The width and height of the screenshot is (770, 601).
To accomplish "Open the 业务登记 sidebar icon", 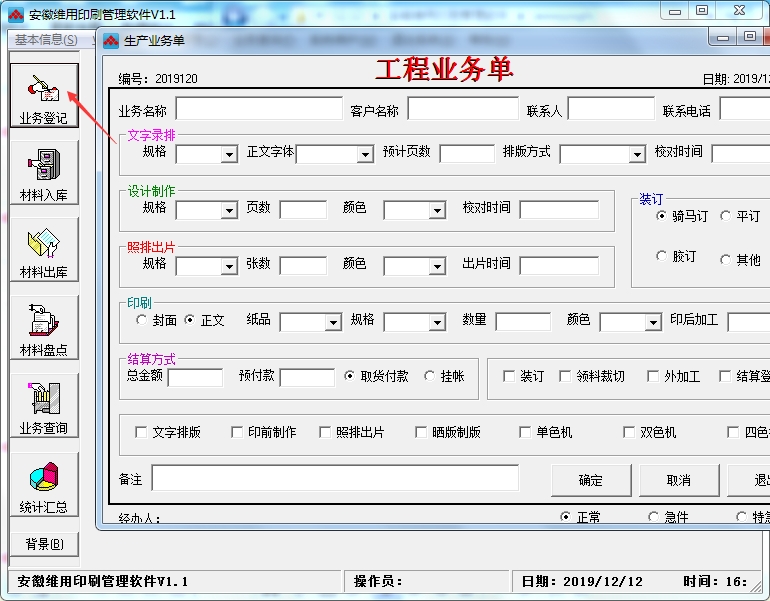I will point(43,96).
